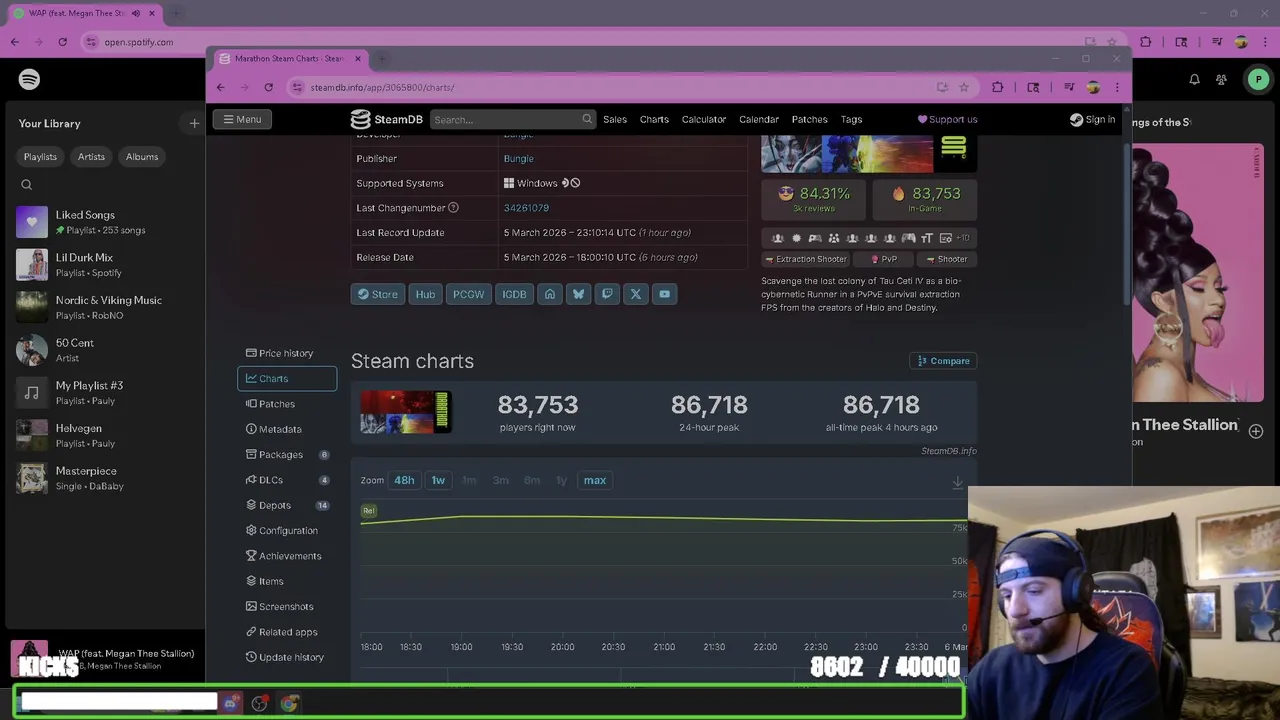Click the X (Twitter) icon button
This screenshot has height=720, width=1280.
pos(636,294)
